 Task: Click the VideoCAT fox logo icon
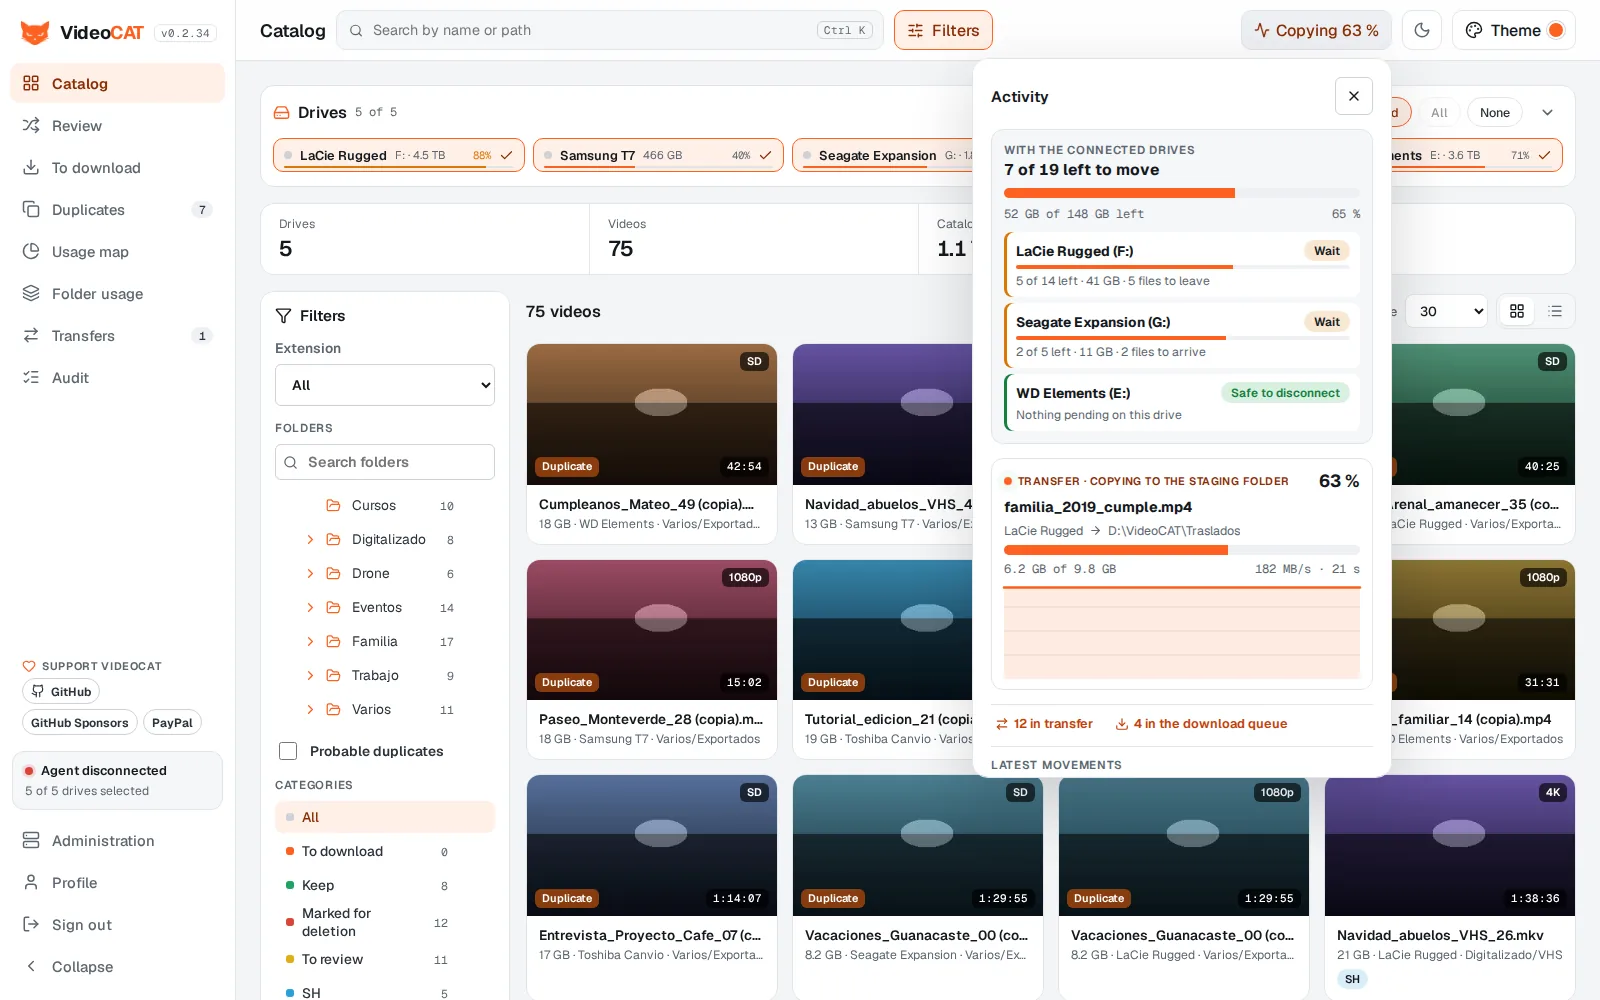coord(35,32)
